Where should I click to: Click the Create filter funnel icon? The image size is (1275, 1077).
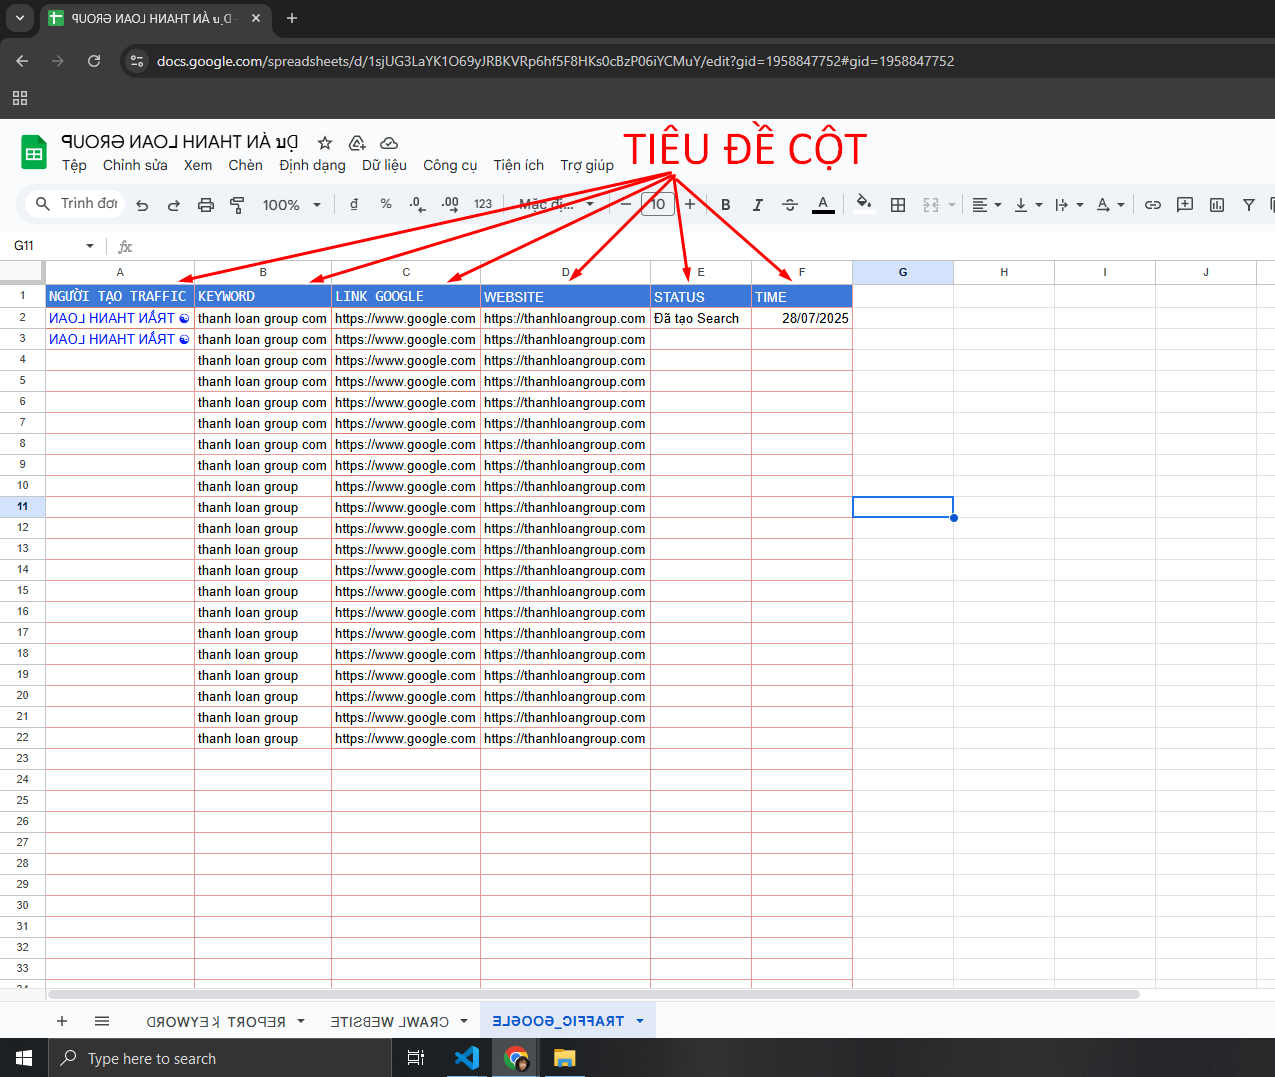coord(1249,205)
